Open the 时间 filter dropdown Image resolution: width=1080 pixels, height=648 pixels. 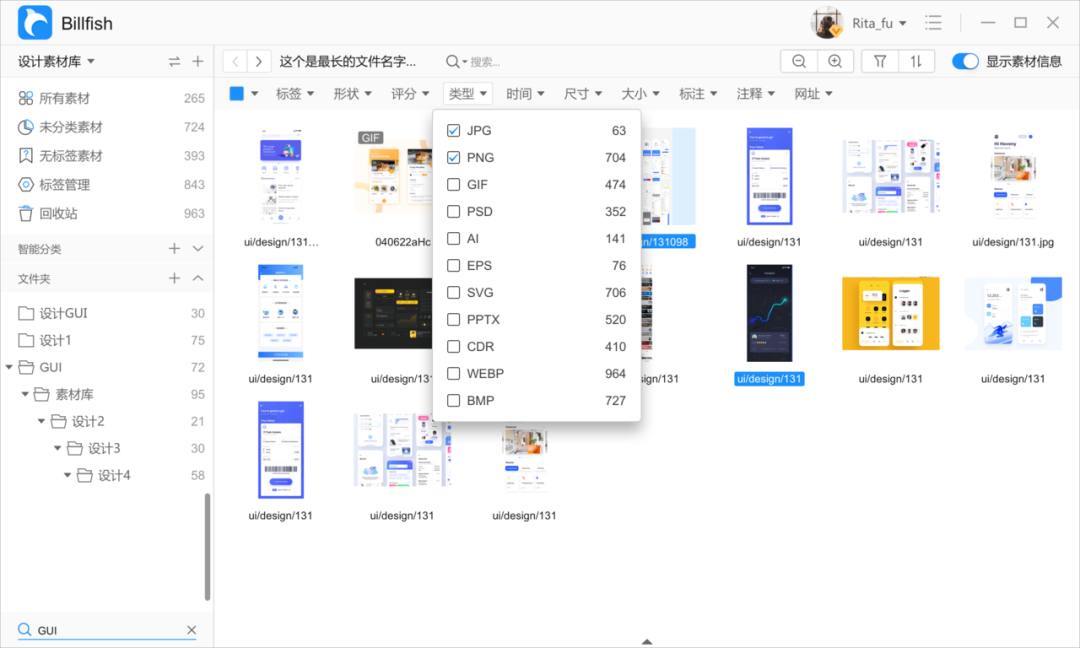(525, 94)
